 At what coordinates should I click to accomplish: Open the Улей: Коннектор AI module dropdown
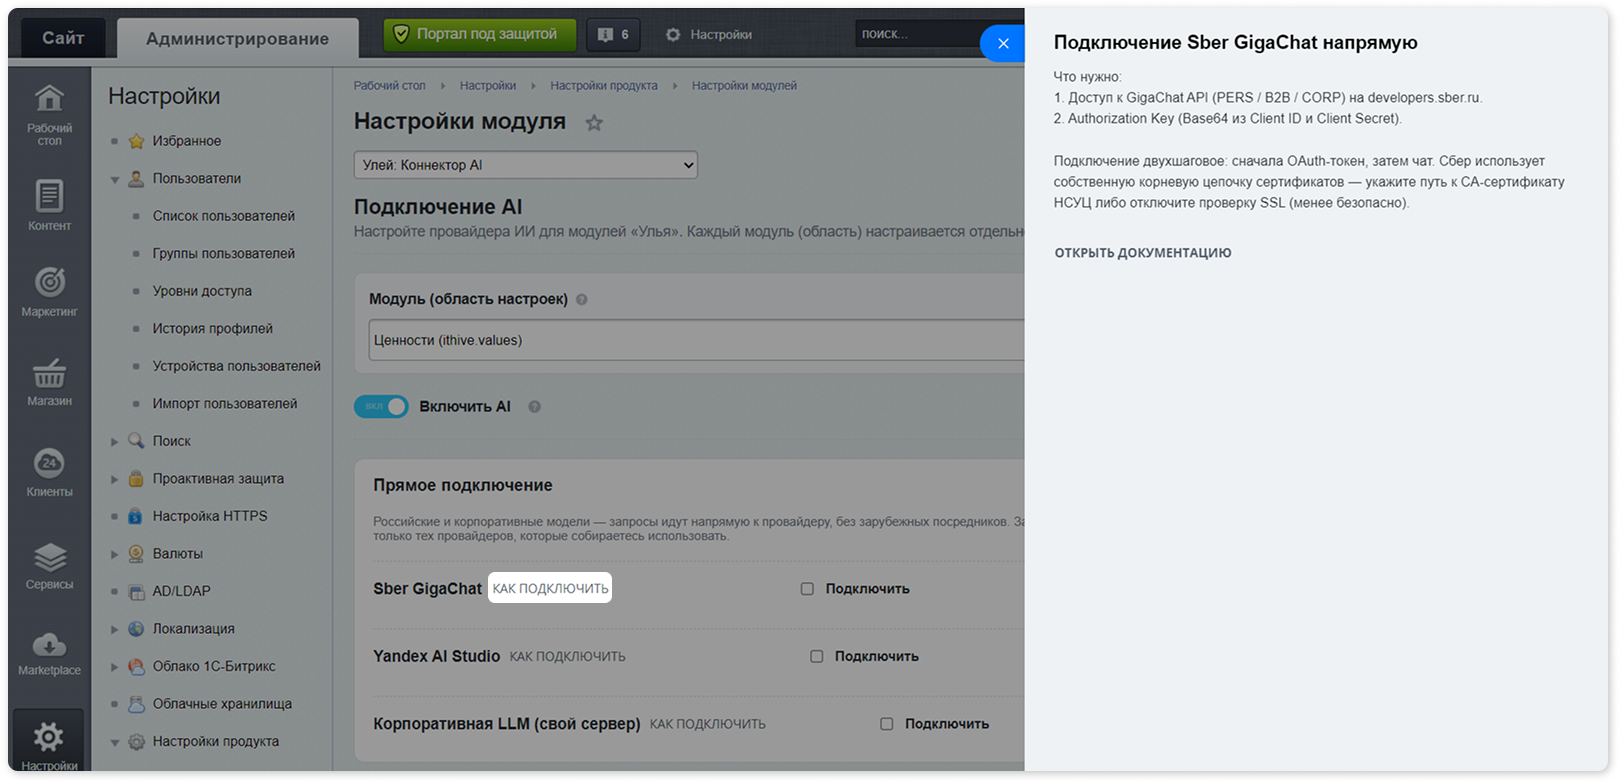click(526, 165)
